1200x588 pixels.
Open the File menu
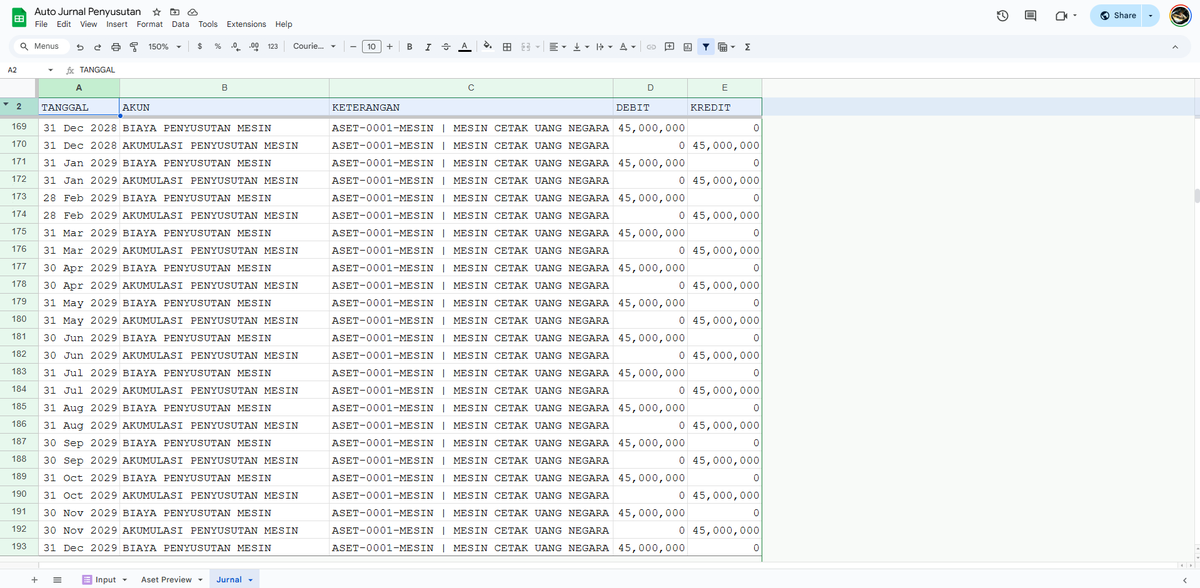[40, 24]
